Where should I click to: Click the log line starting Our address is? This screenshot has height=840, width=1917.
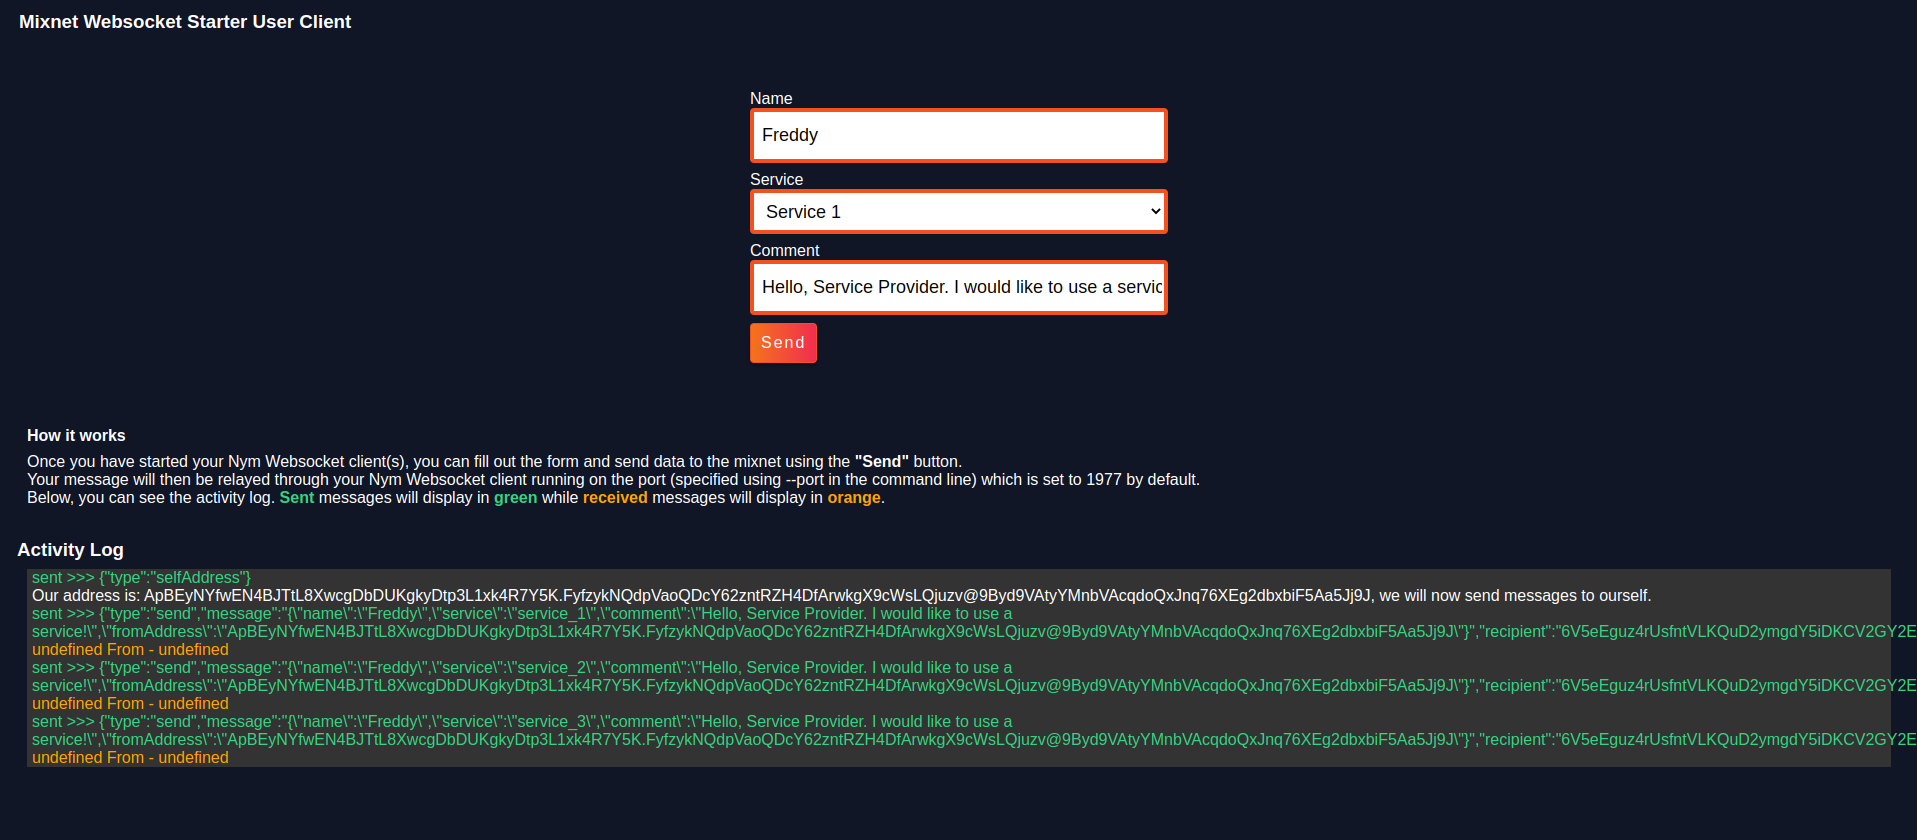pyautogui.click(x=841, y=595)
